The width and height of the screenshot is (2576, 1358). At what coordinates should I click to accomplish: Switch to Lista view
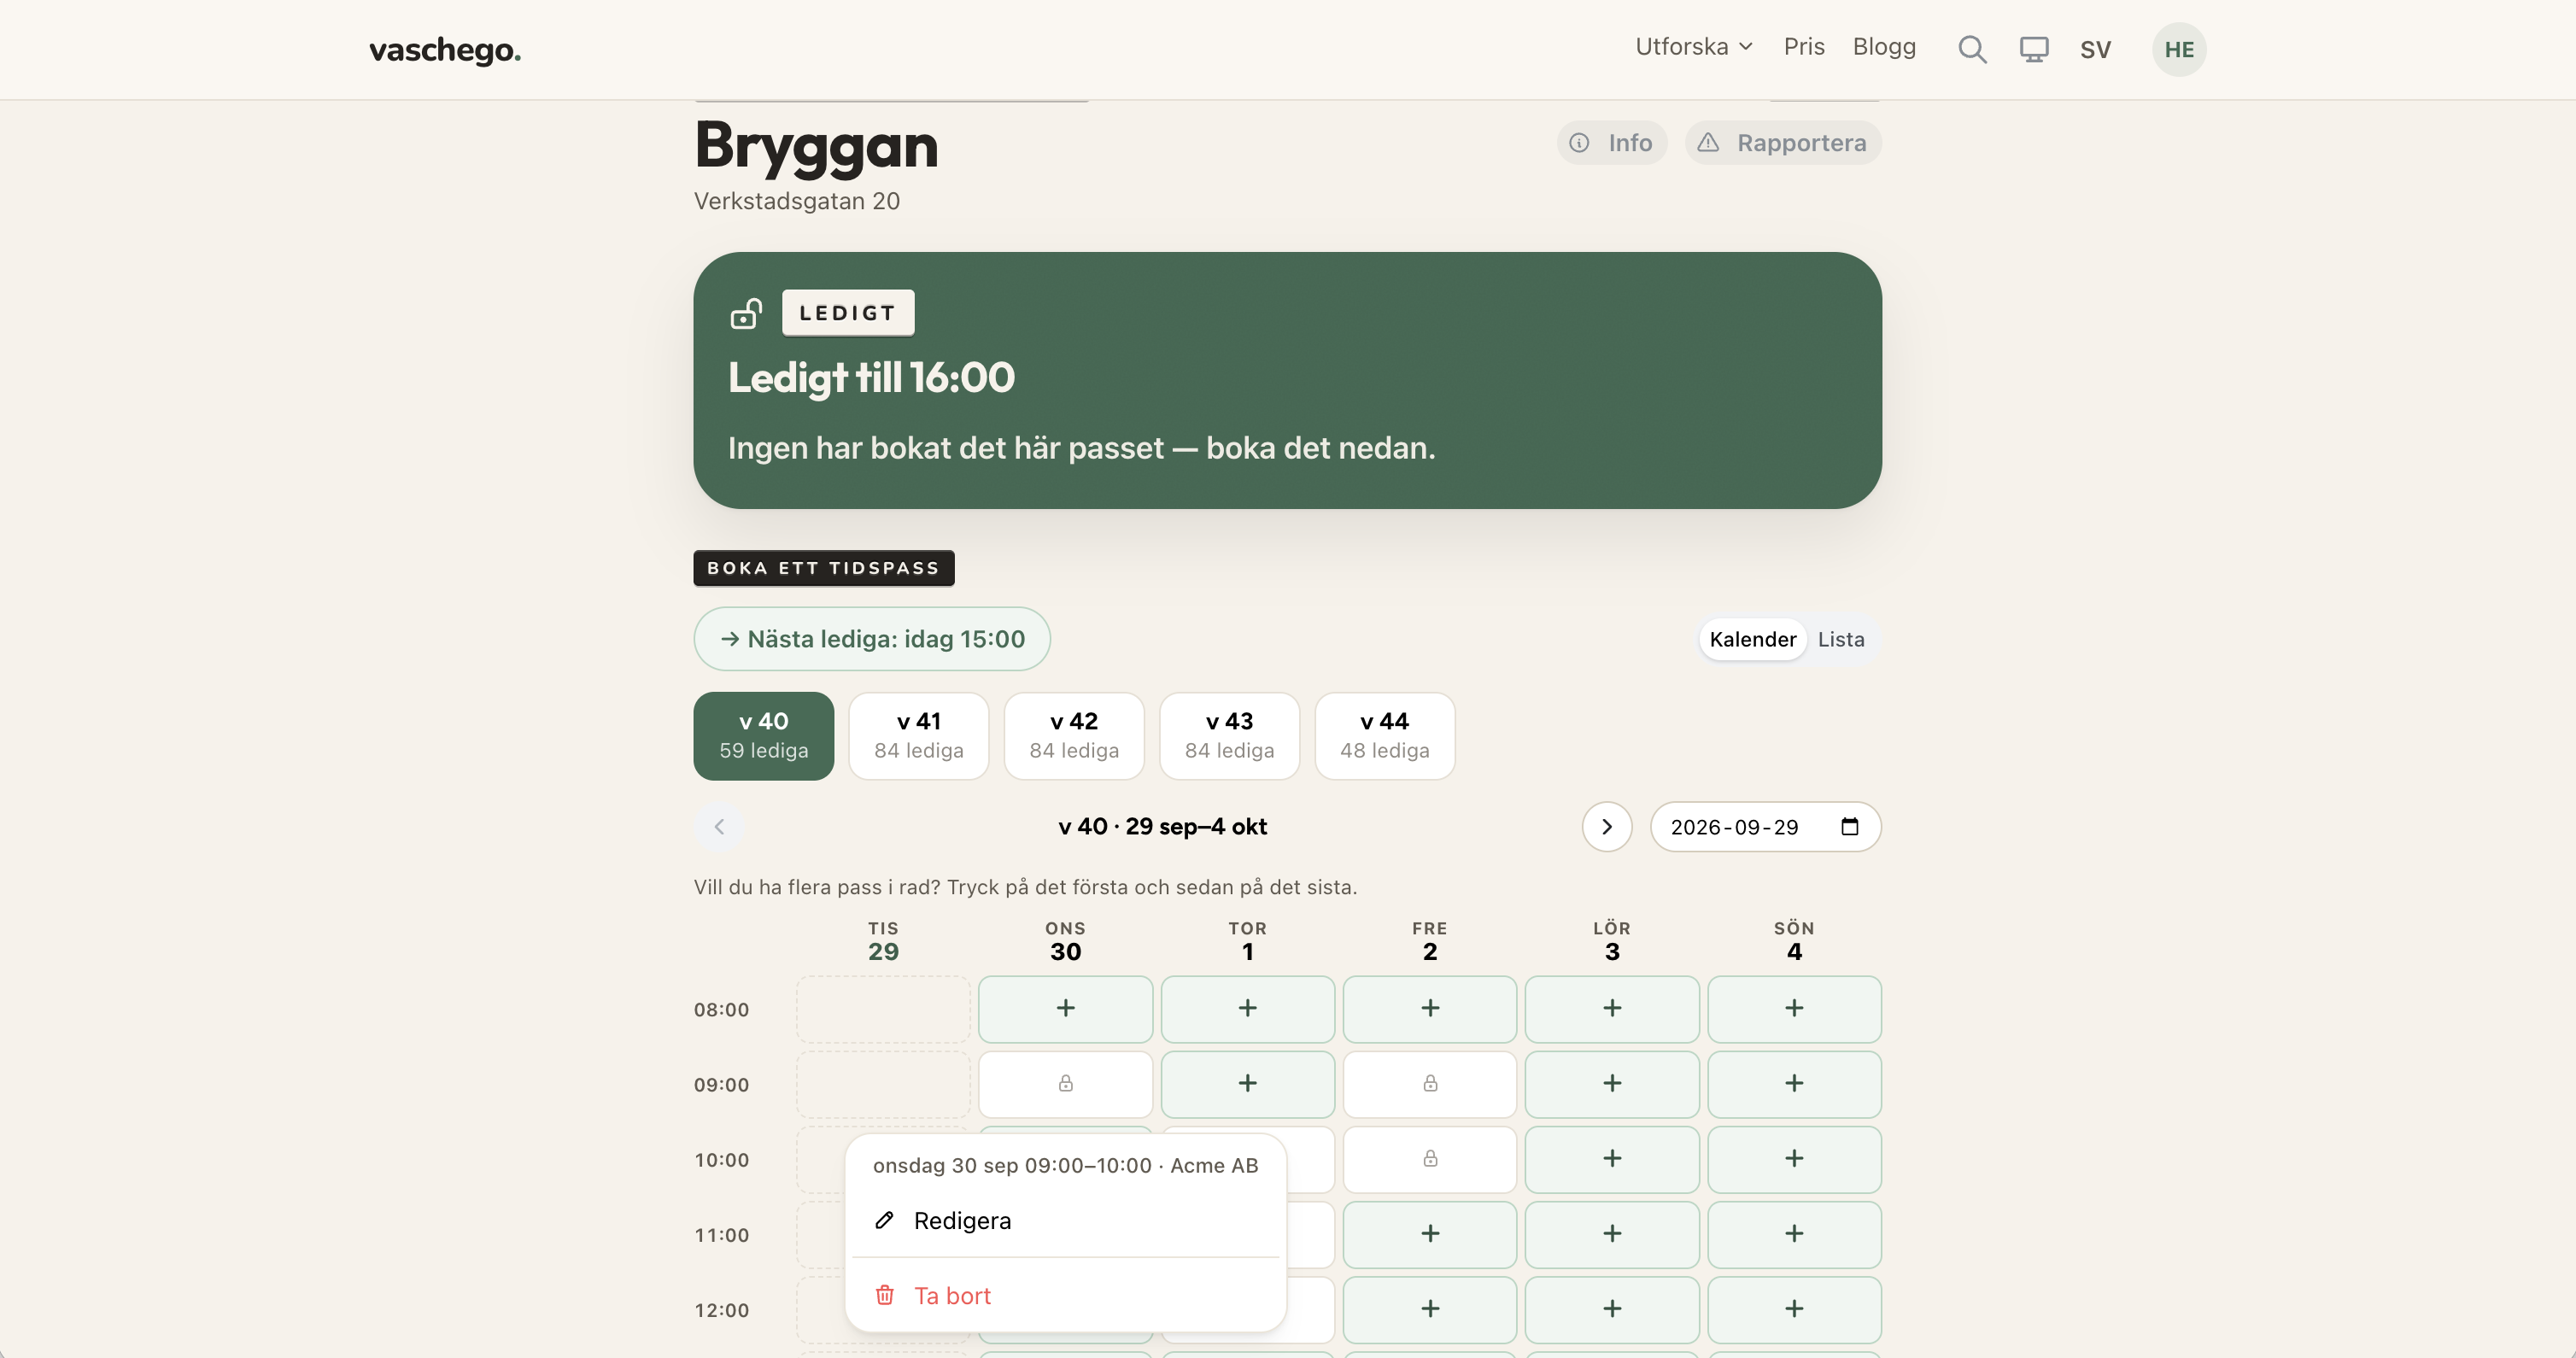[1841, 640]
